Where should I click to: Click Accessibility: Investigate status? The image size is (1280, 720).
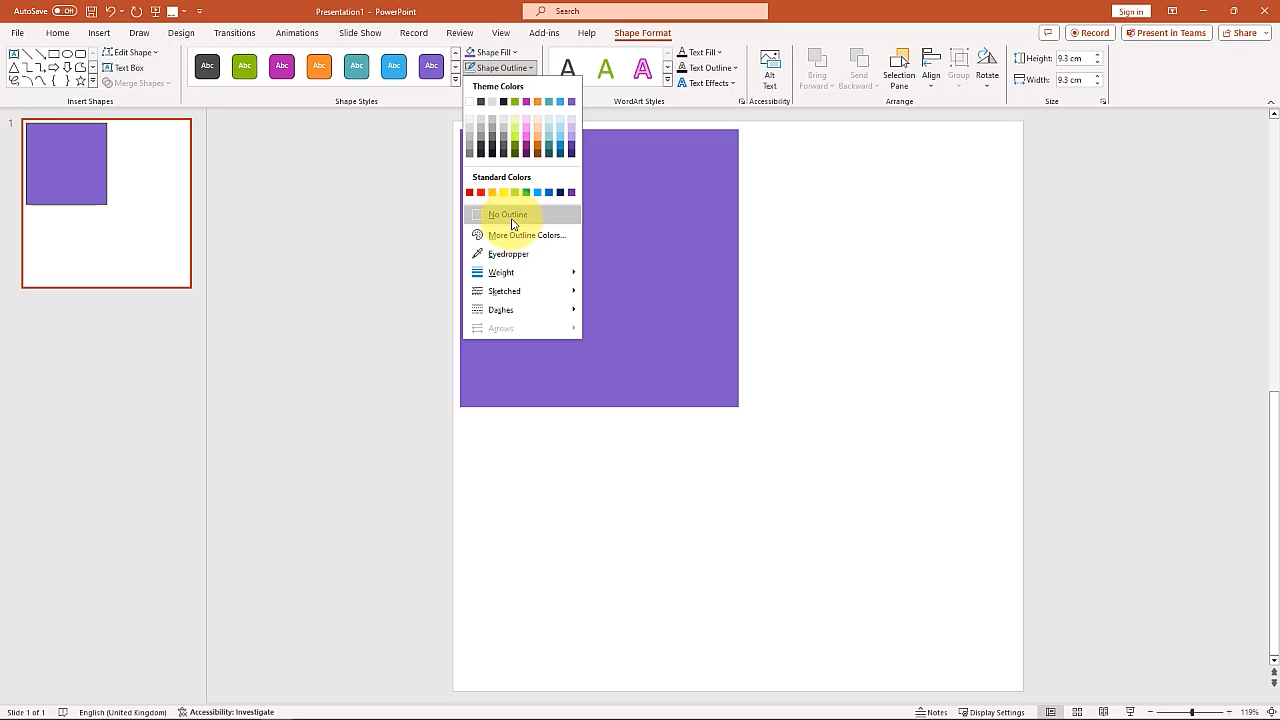(226, 712)
